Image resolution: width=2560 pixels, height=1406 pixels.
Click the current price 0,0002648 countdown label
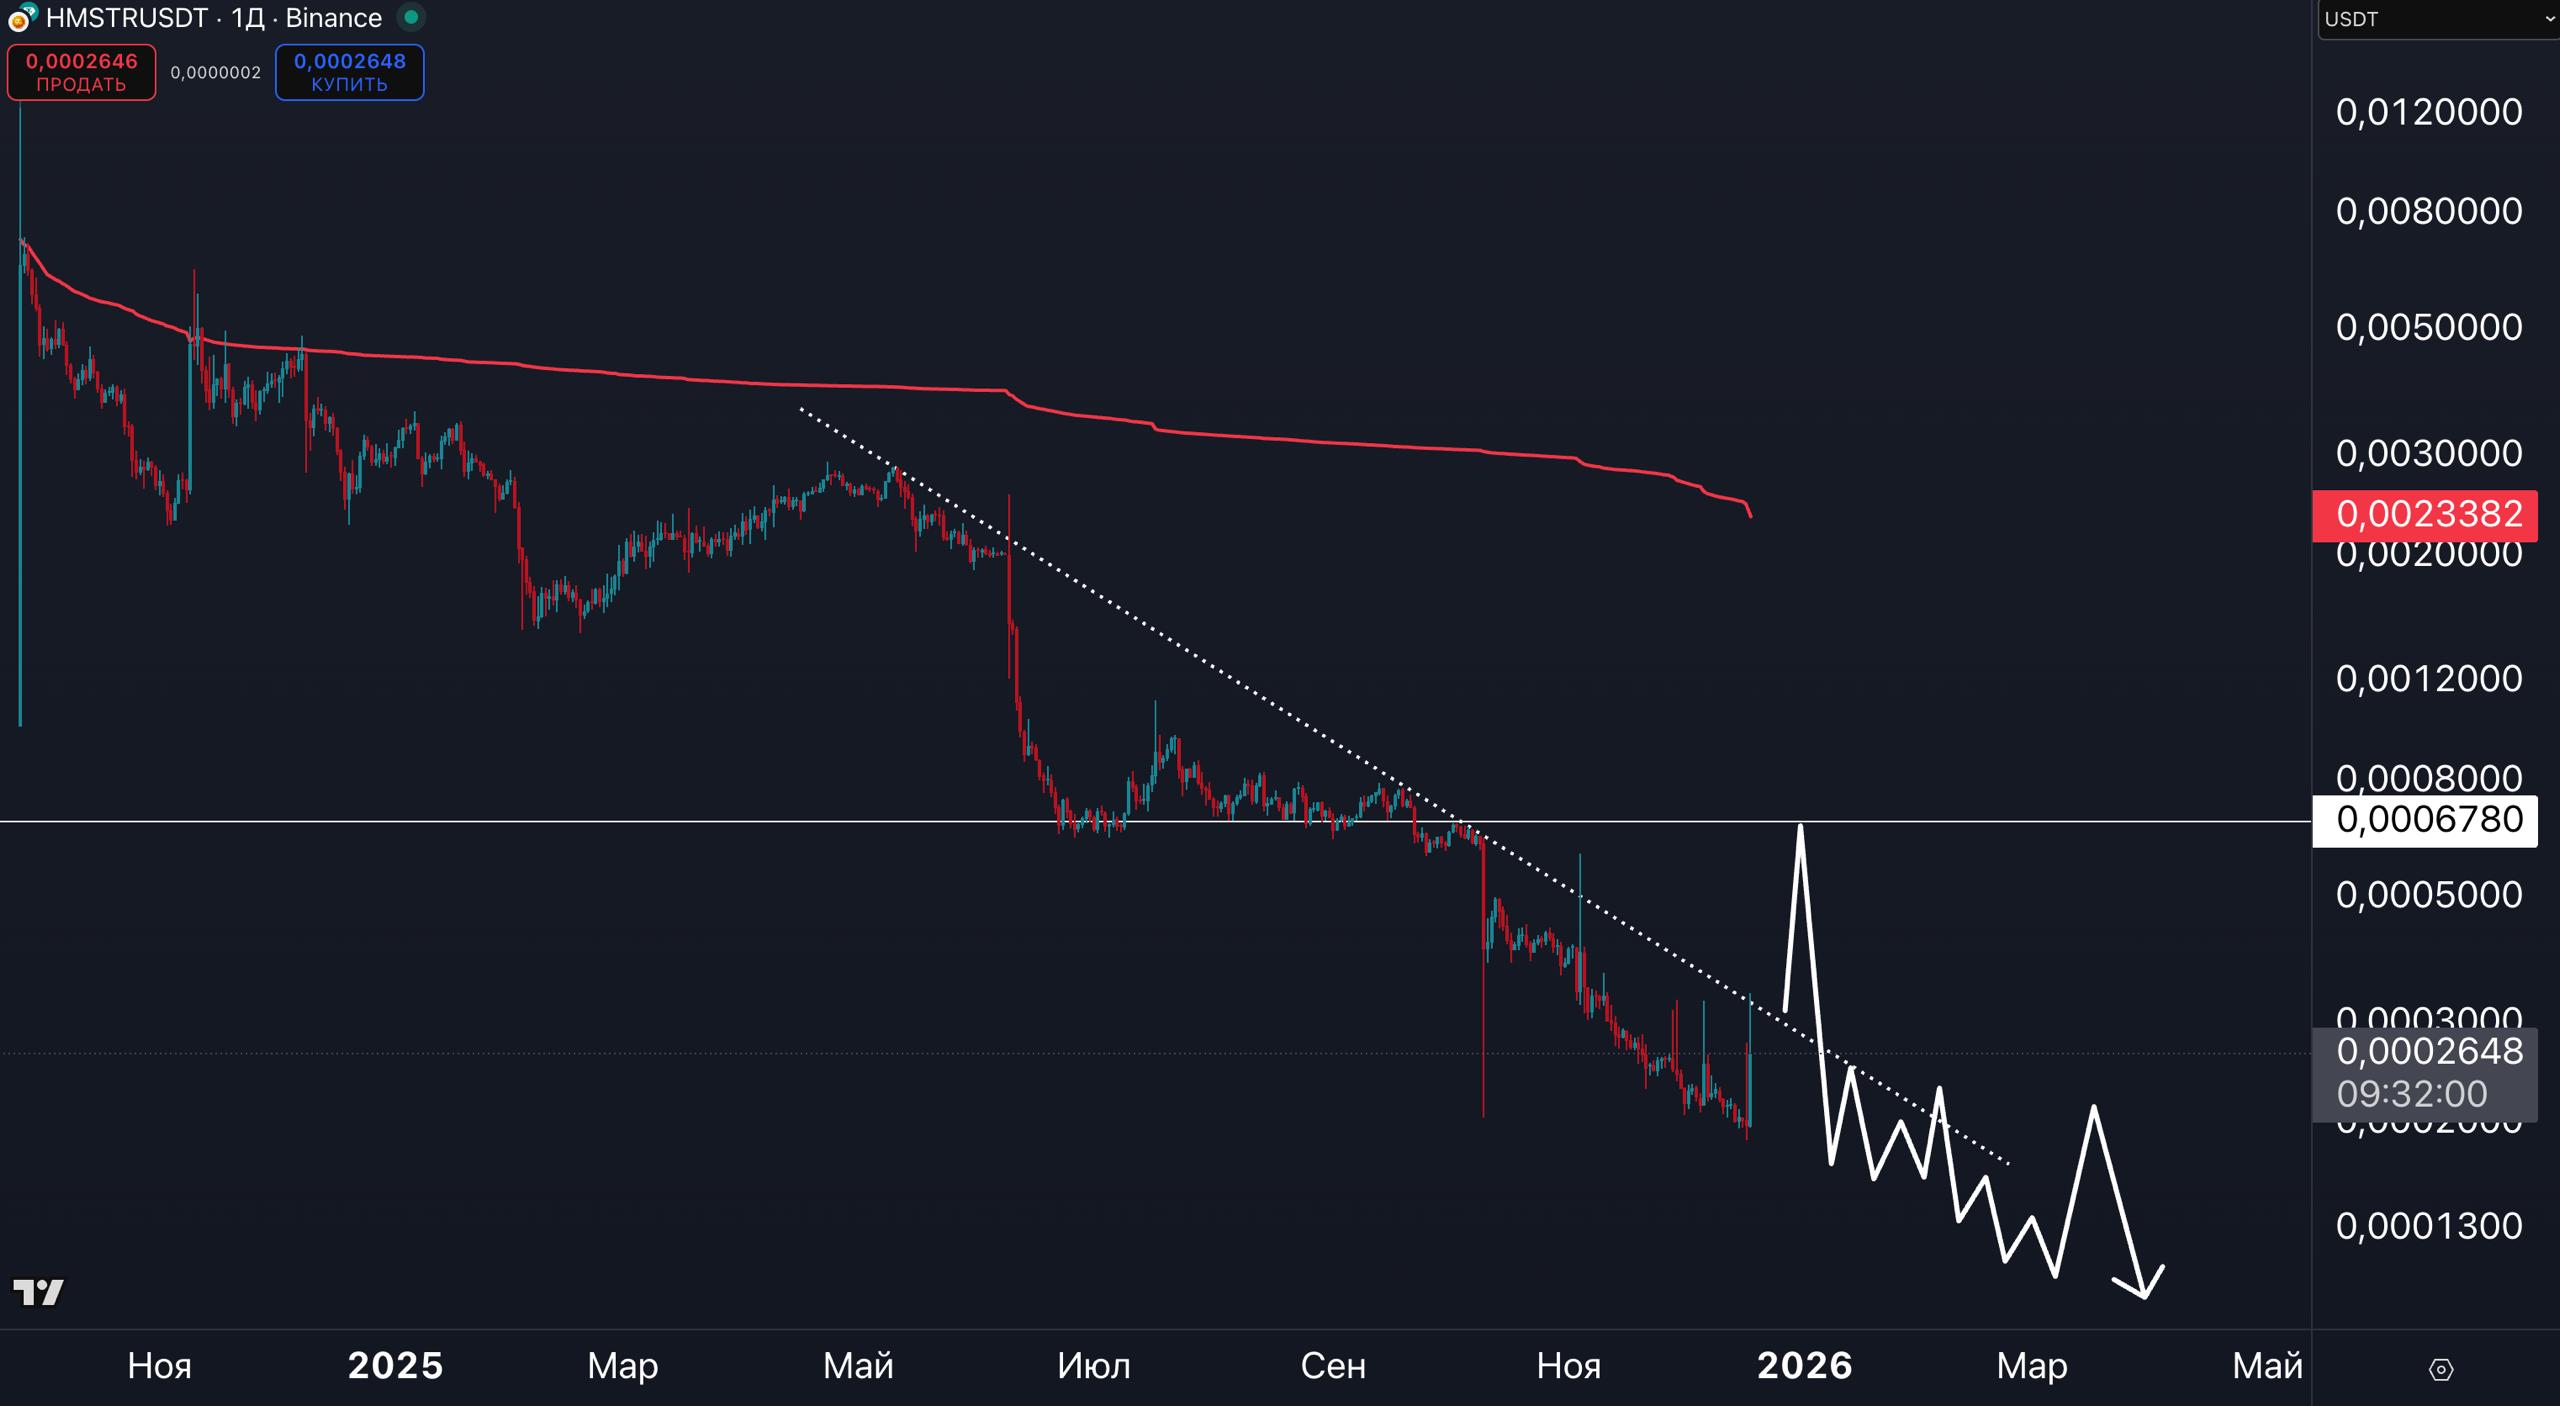2424,1072
